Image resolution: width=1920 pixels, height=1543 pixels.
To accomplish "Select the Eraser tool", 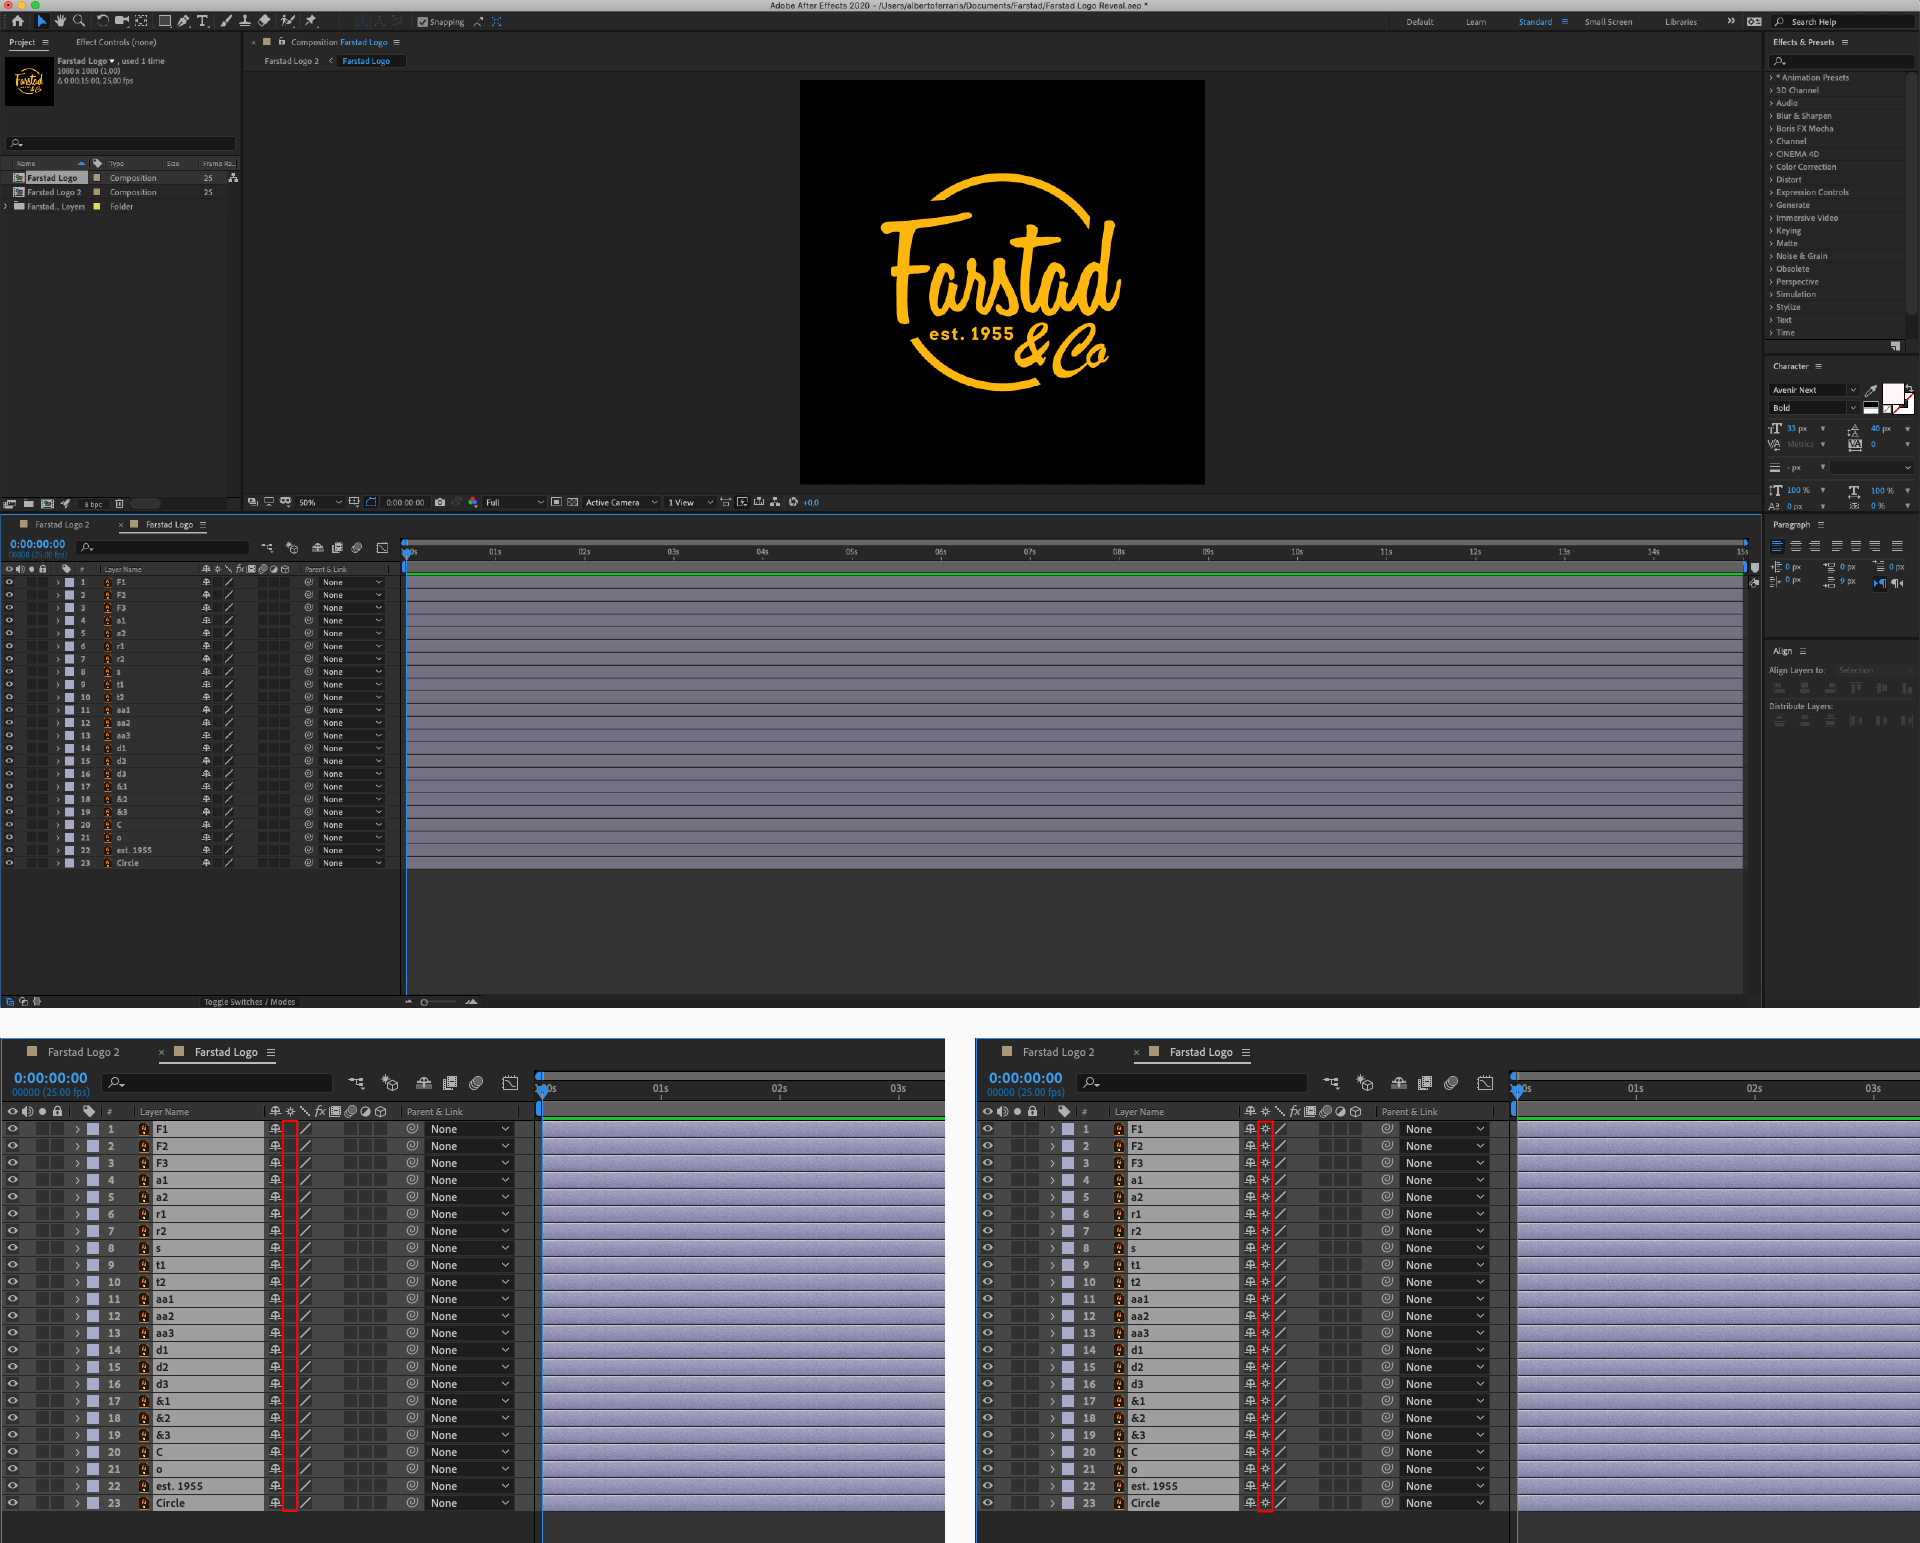I will (x=264, y=21).
